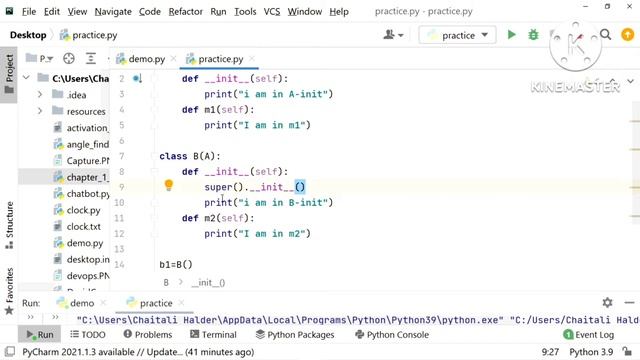This screenshot has width=640, height=360.
Task: Open the Edit menu
Action: (52, 11)
